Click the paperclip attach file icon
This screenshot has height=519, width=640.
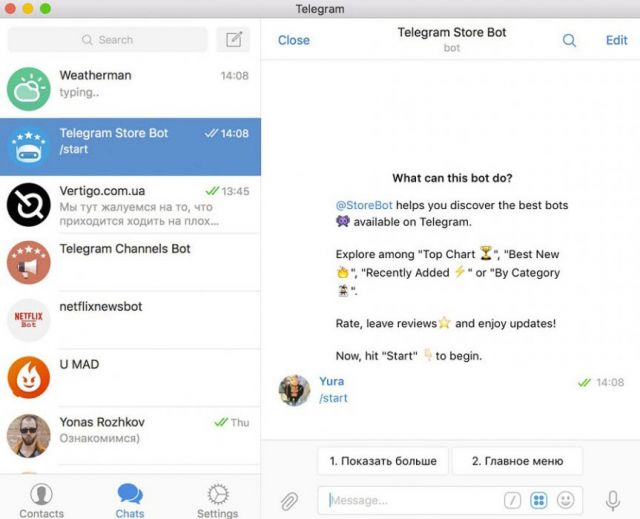click(289, 501)
